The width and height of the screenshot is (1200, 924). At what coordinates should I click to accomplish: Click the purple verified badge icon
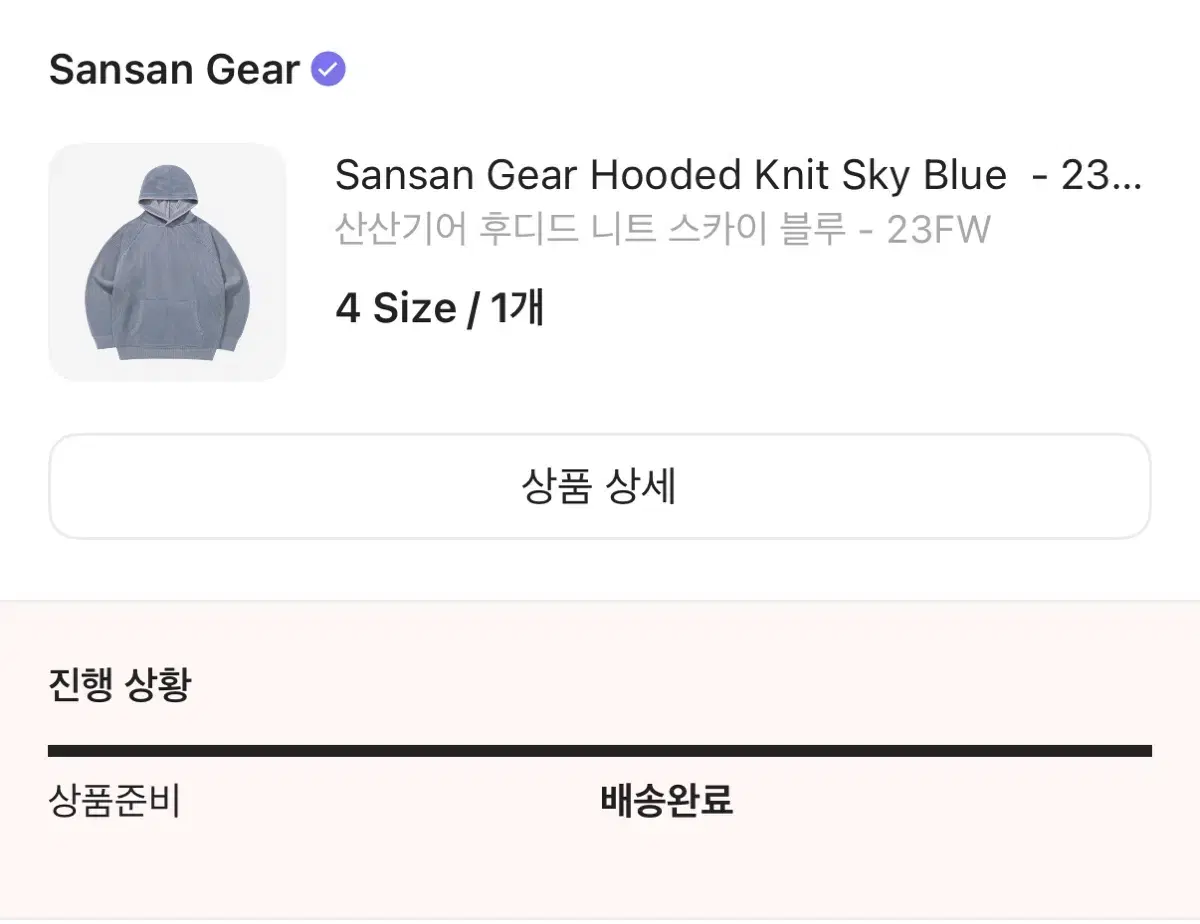pyautogui.click(x=328, y=70)
